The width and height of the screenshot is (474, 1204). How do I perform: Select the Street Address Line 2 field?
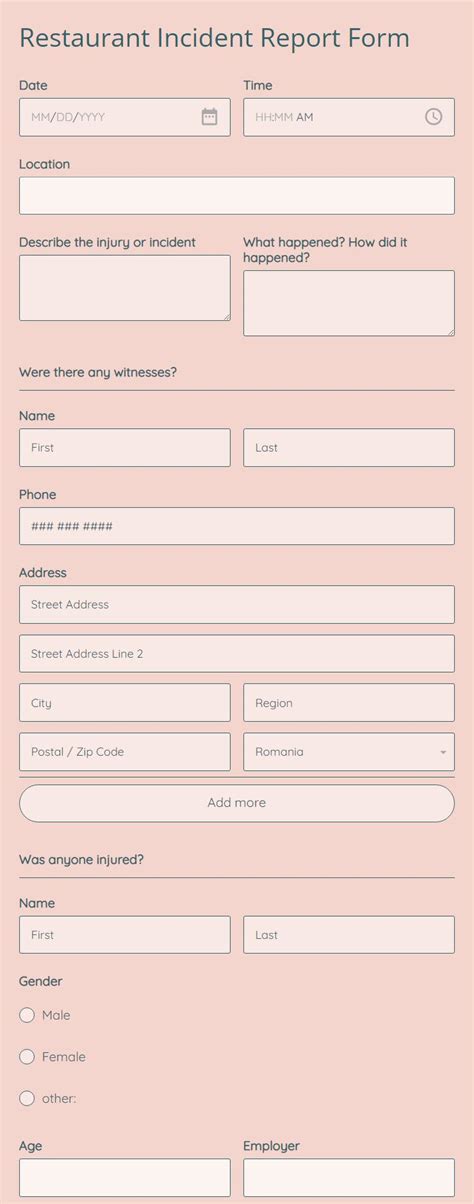(237, 654)
